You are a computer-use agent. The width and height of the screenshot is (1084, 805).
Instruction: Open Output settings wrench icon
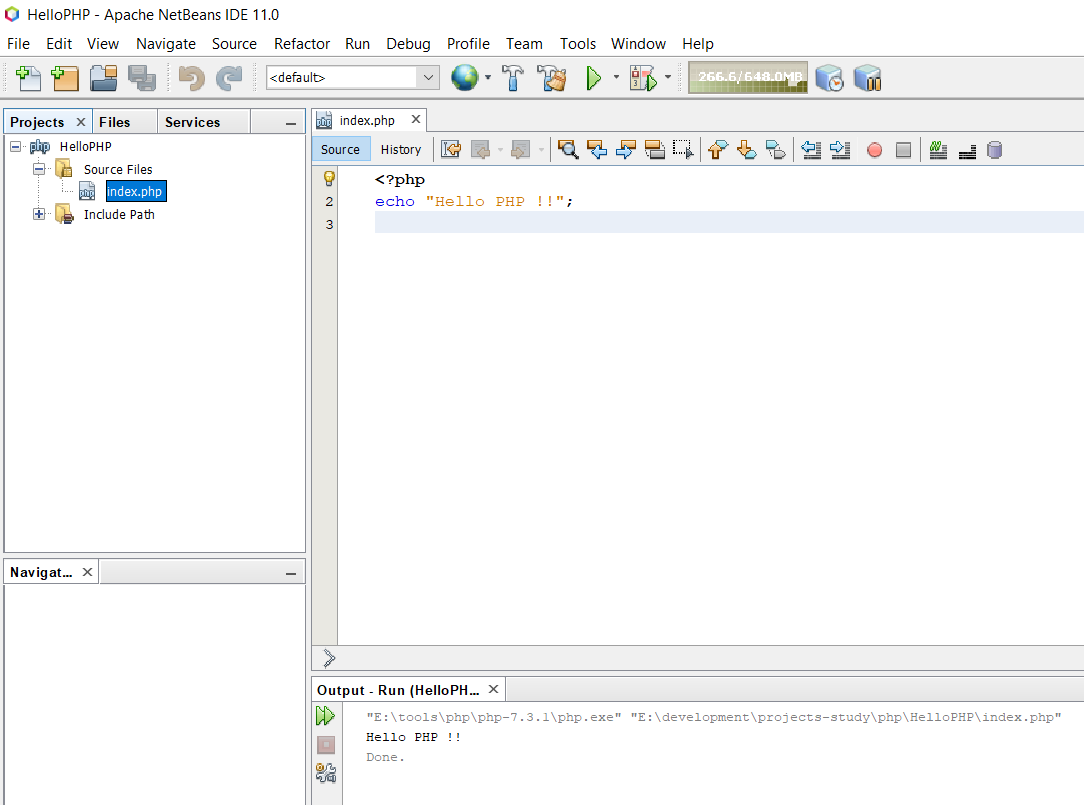coord(326,772)
